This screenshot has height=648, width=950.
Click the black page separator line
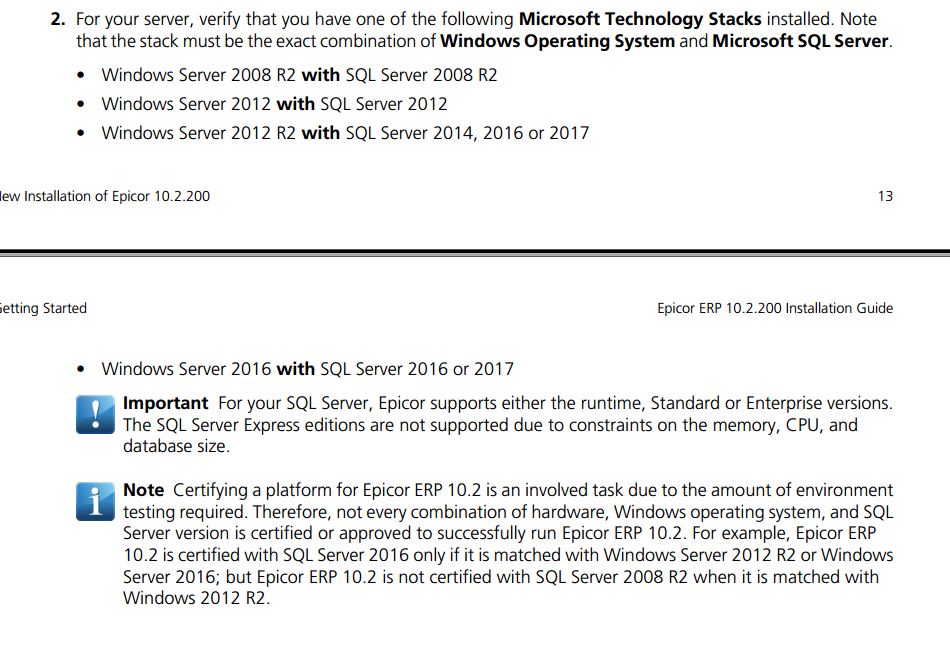[x=475, y=252]
